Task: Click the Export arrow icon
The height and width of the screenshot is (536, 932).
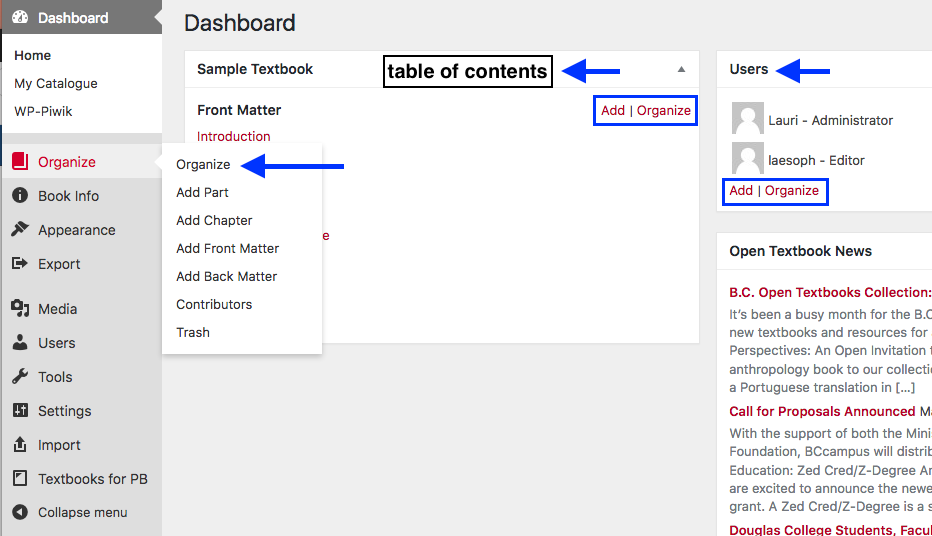Action: click(20, 263)
